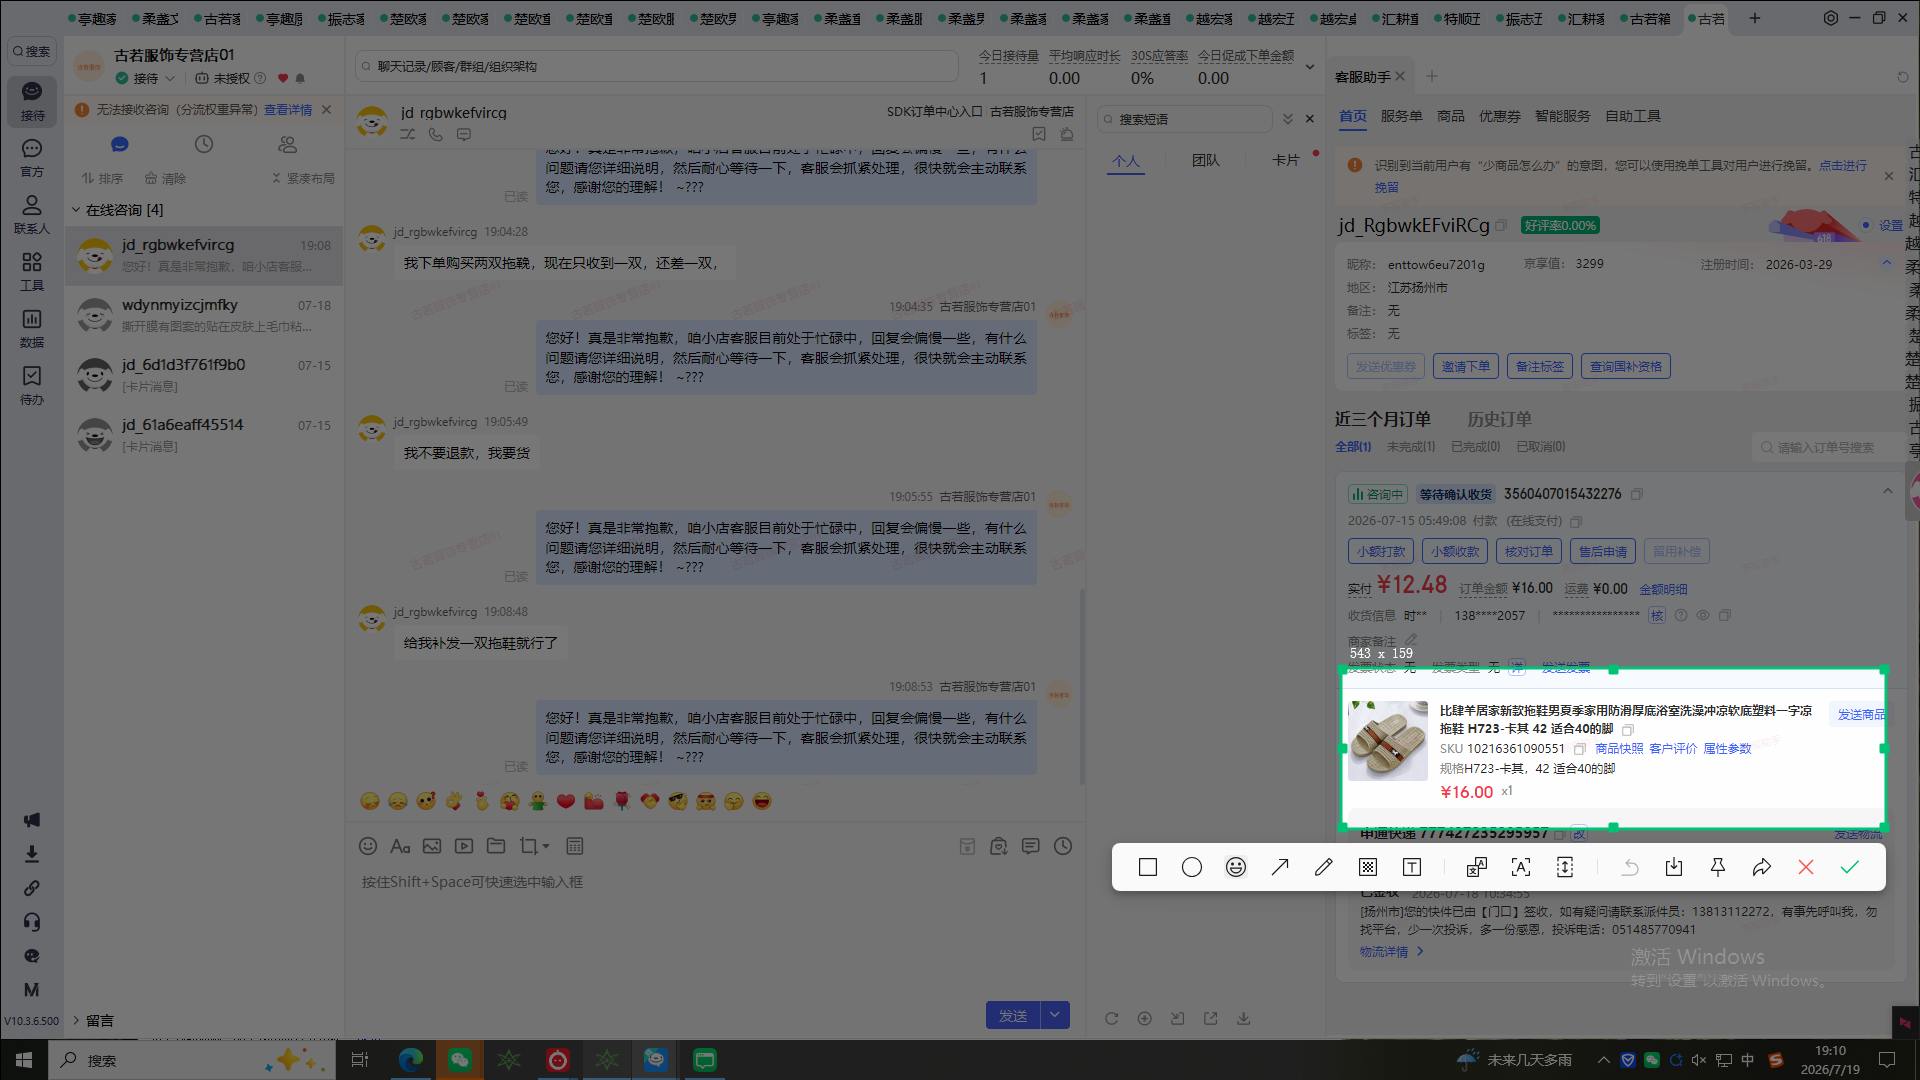This screenshot has width=1920, height=1080.
Task: Open WeChat from the Windows taskbar
Action: coord(460,1060)
